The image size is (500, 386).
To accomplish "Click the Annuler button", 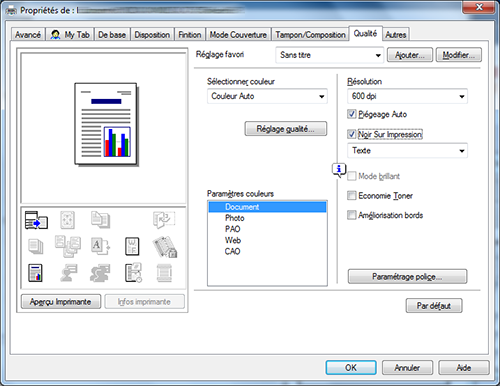I will (x=407, y=368).
